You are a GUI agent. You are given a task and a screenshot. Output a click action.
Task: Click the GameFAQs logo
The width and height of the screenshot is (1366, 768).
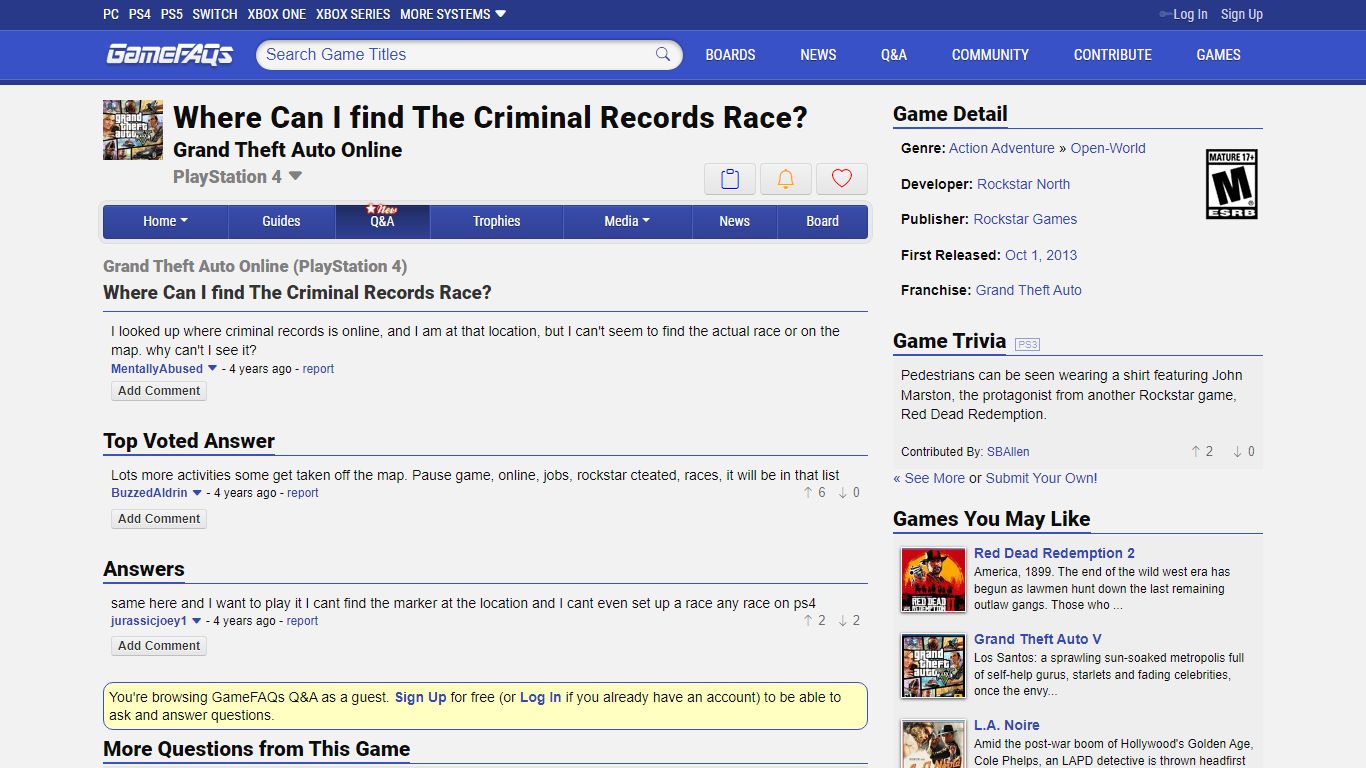click(x=170, y=54)
